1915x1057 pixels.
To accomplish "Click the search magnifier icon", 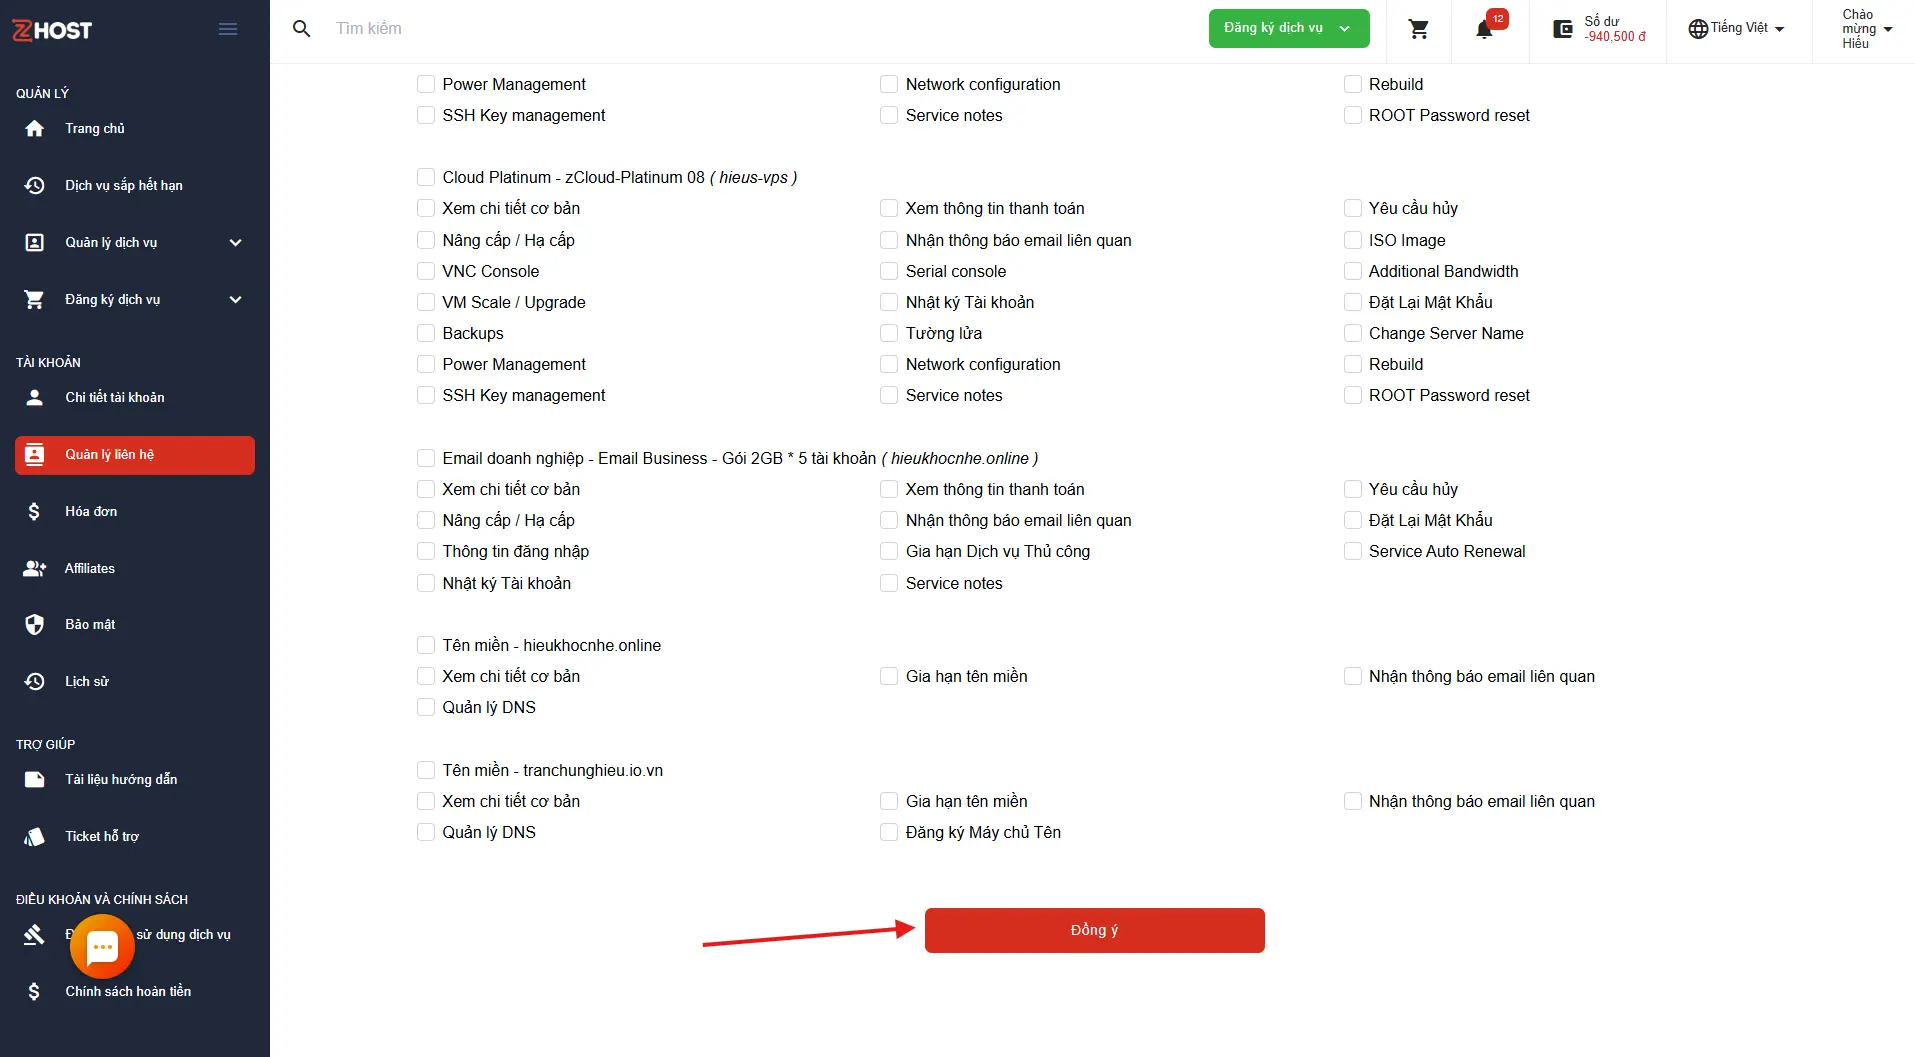I will coord(301,29).
